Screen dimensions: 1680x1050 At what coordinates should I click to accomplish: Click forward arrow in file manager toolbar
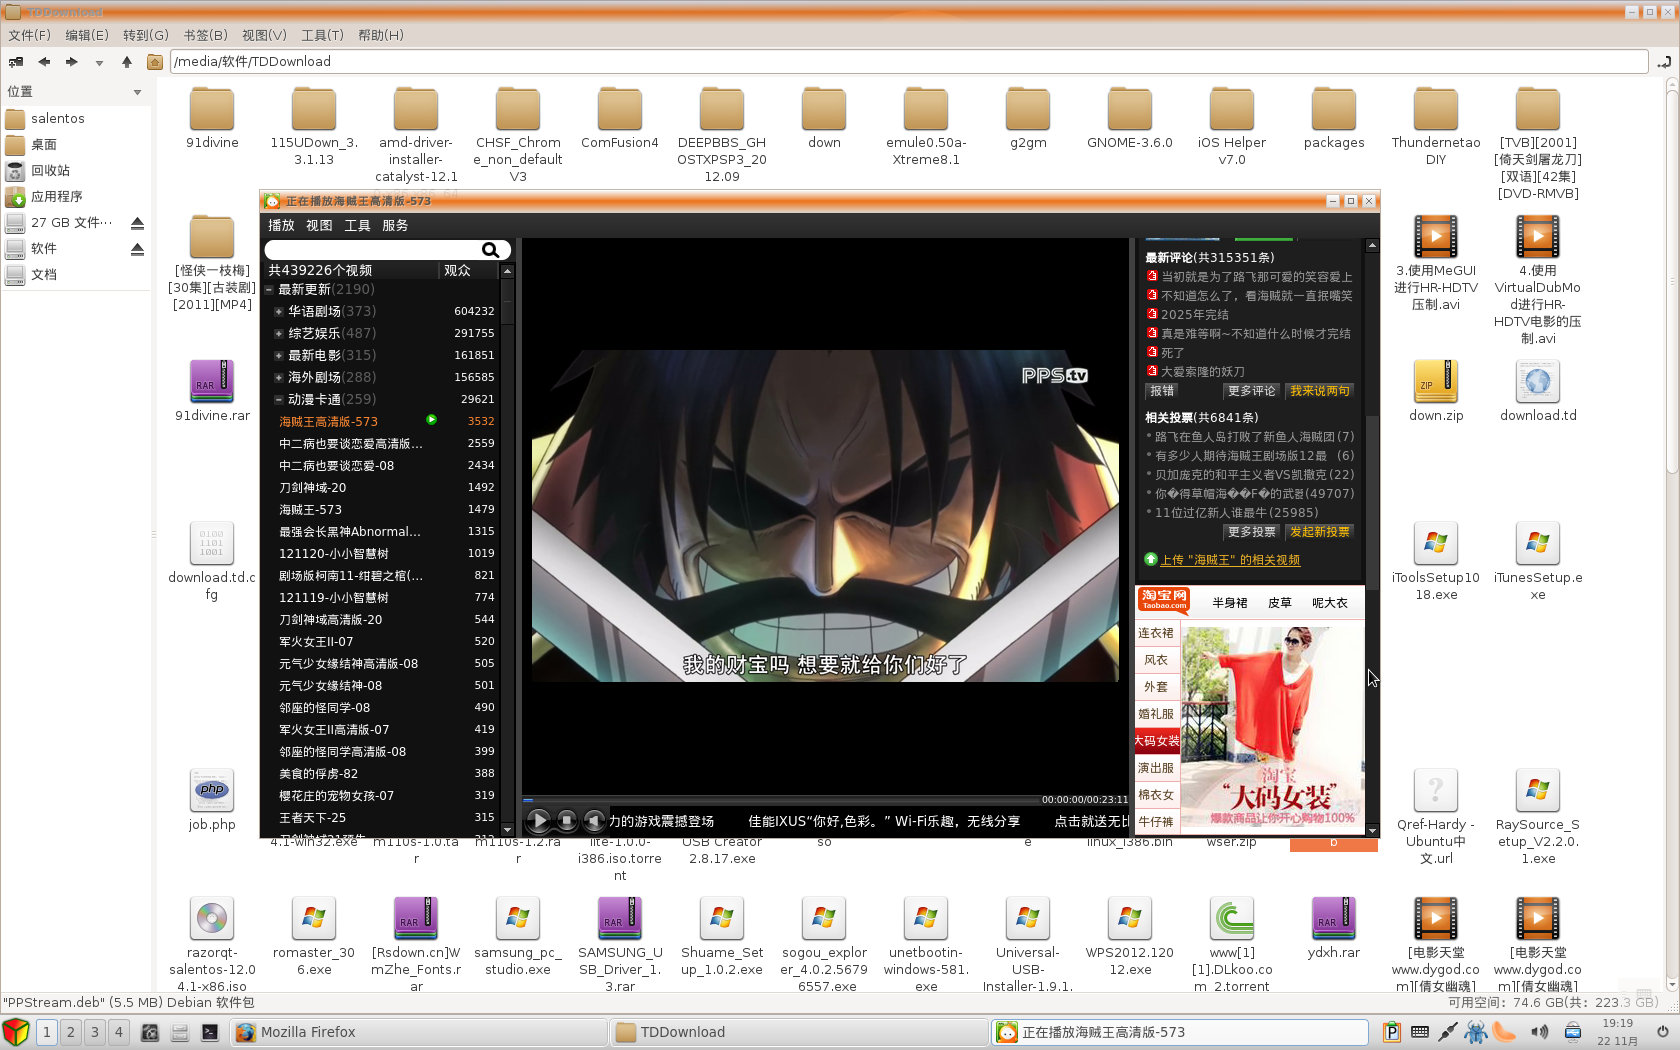tap(72, 62)
